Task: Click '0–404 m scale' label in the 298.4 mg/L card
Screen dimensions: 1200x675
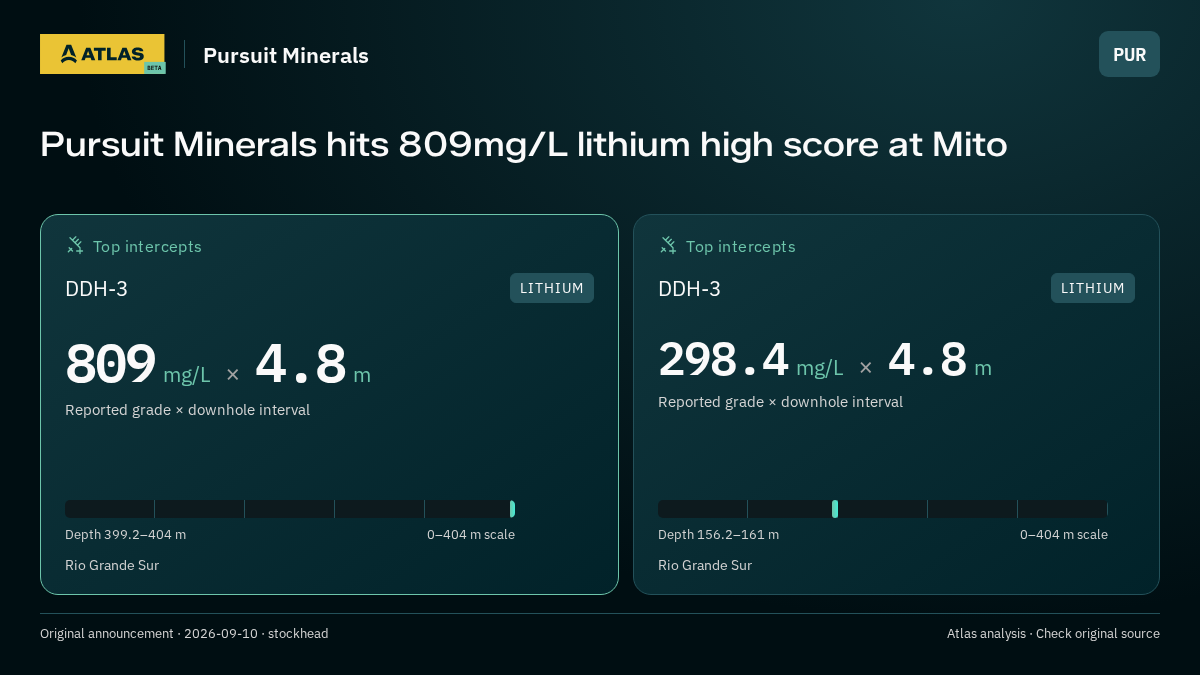Action: point(1064,534)
